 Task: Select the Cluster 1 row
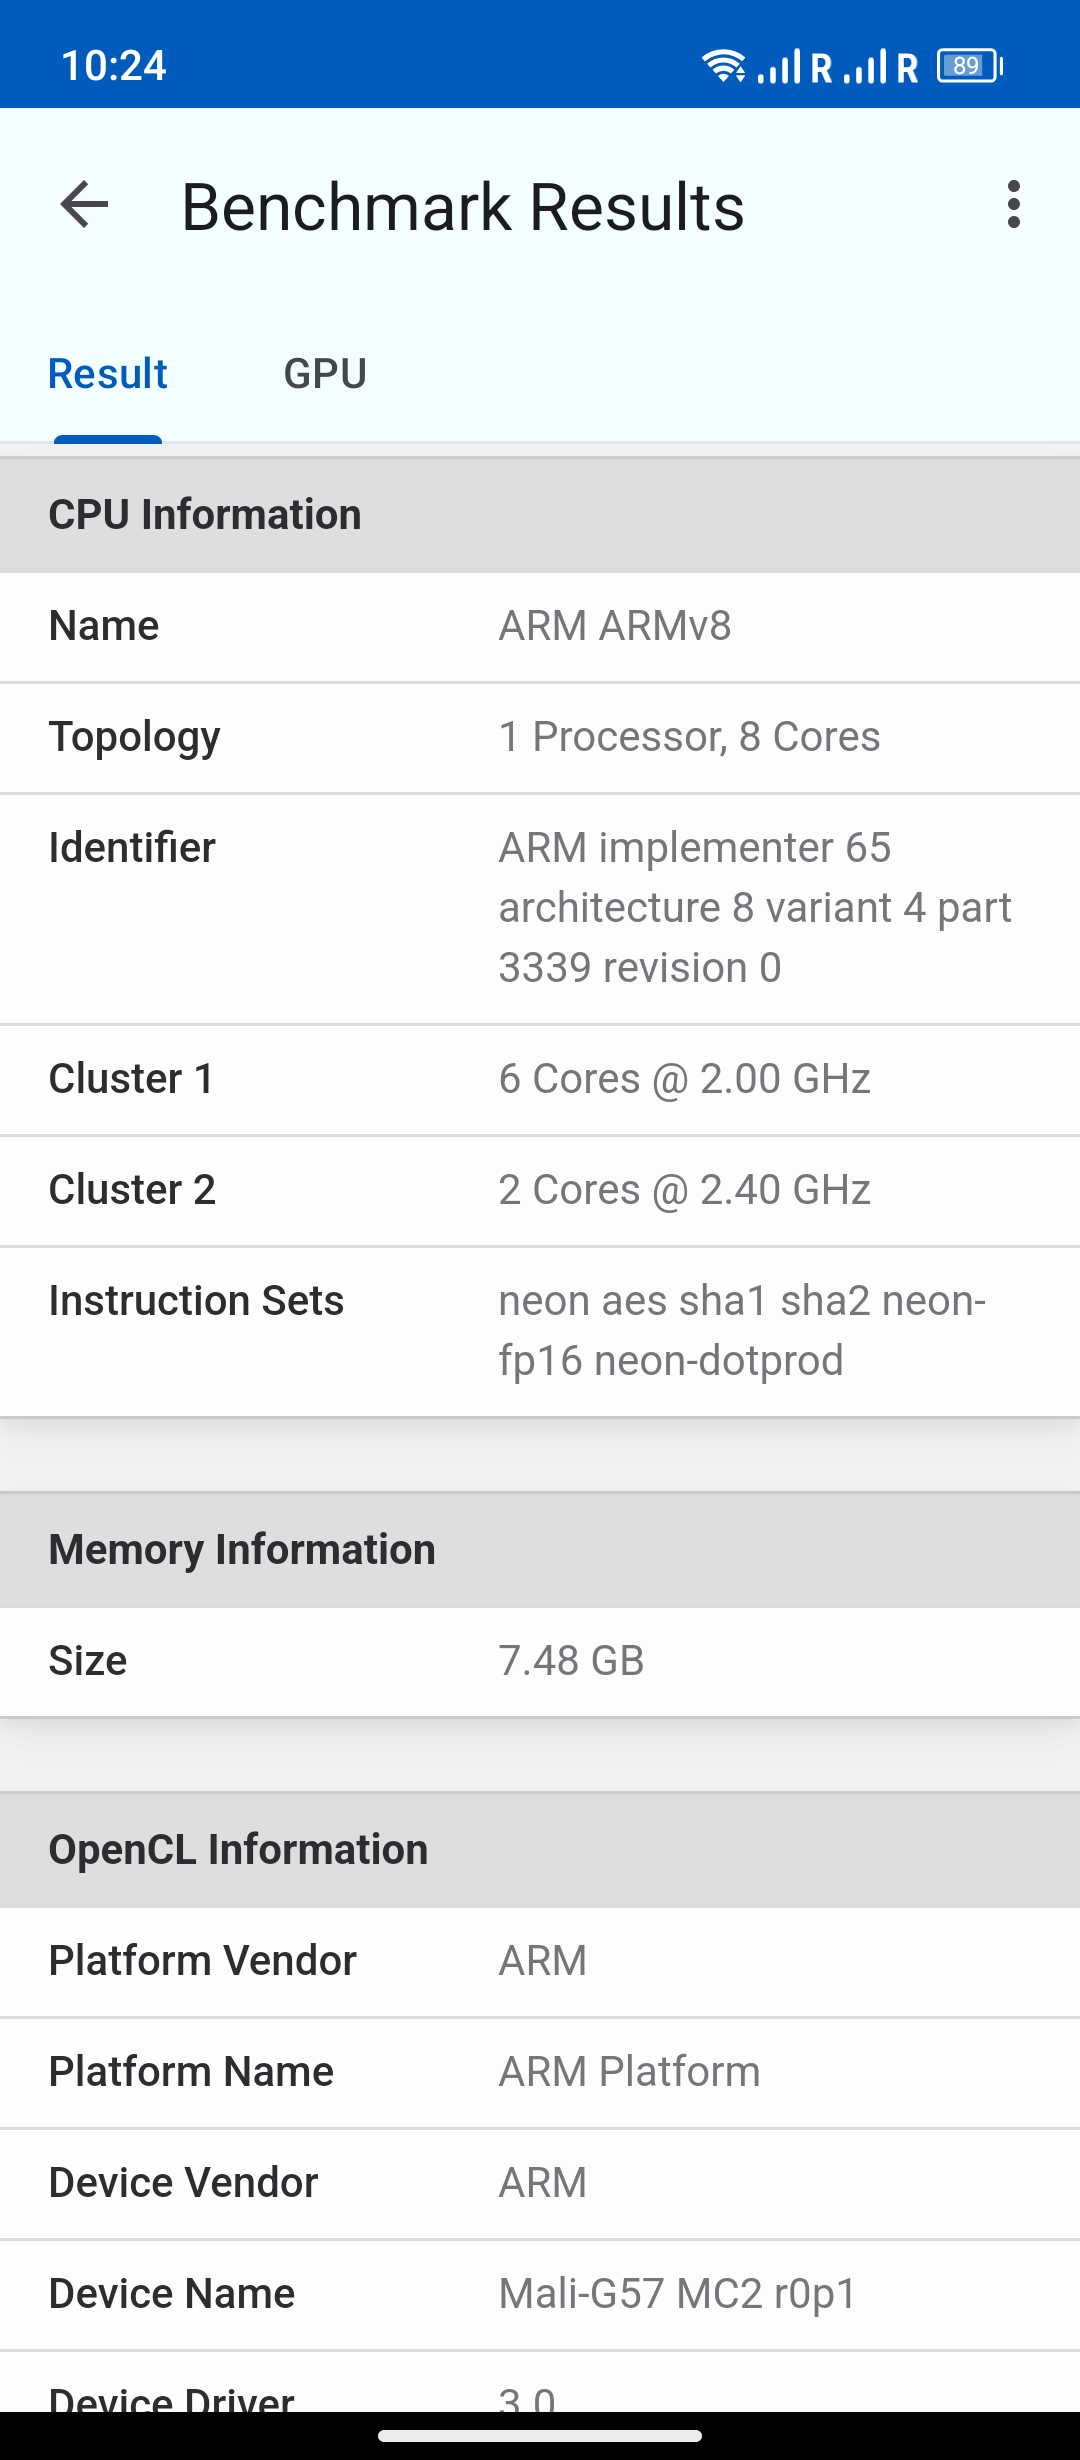(540, 1080)
